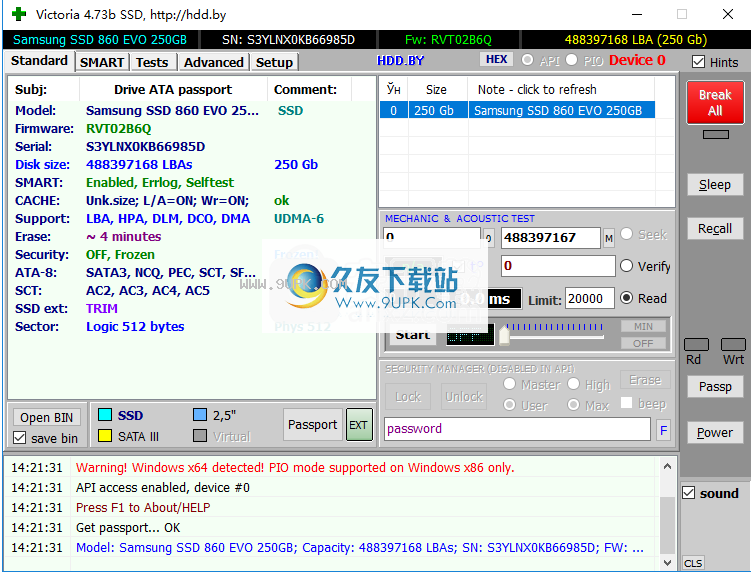Click the green cross Victoria app icon
The height and width of the screenshot is (573, 751).
[x=19, y=14]
